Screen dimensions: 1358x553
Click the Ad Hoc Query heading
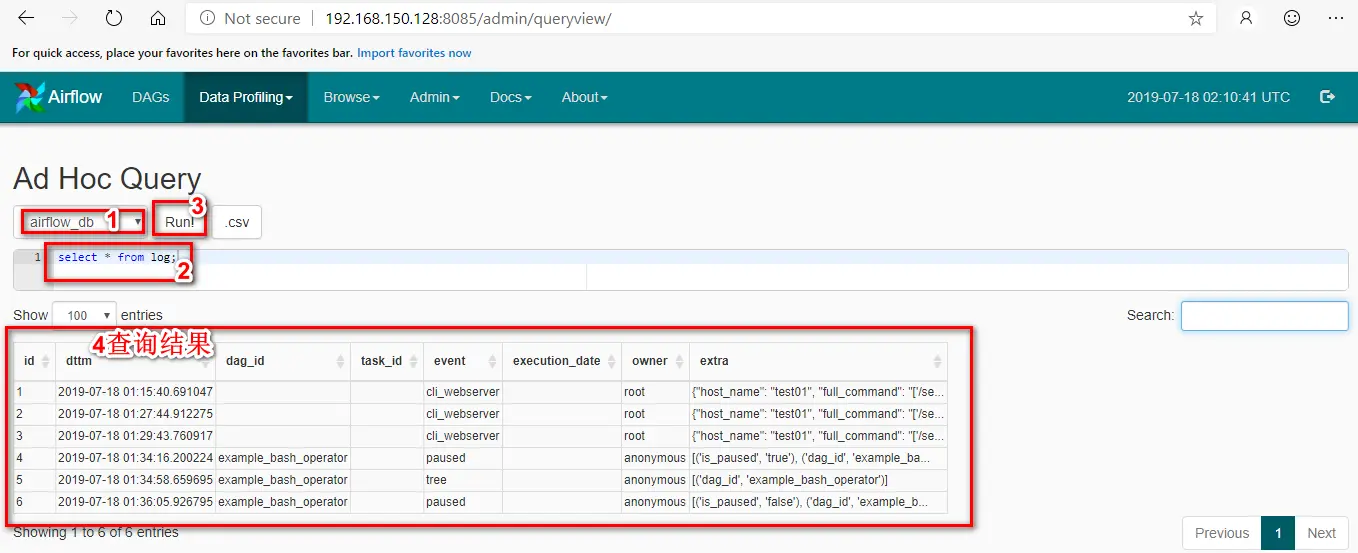(107, 179)
